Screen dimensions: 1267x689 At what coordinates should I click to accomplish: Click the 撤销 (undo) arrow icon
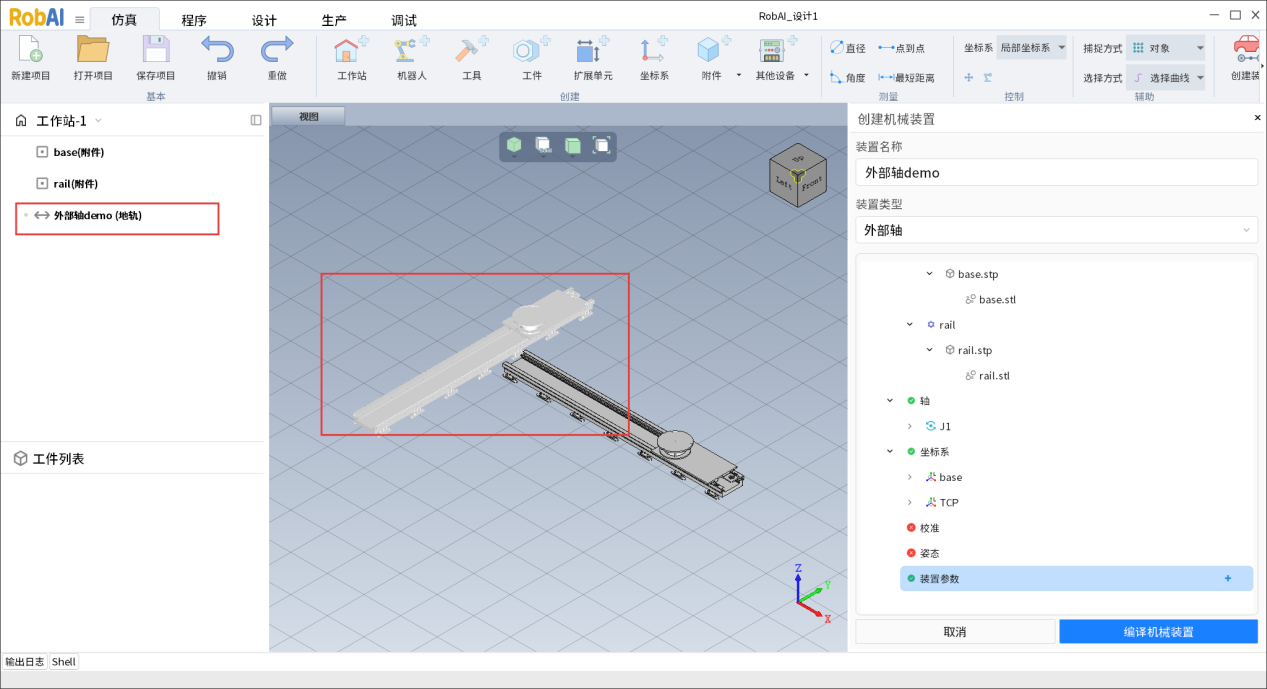[217, 50]
